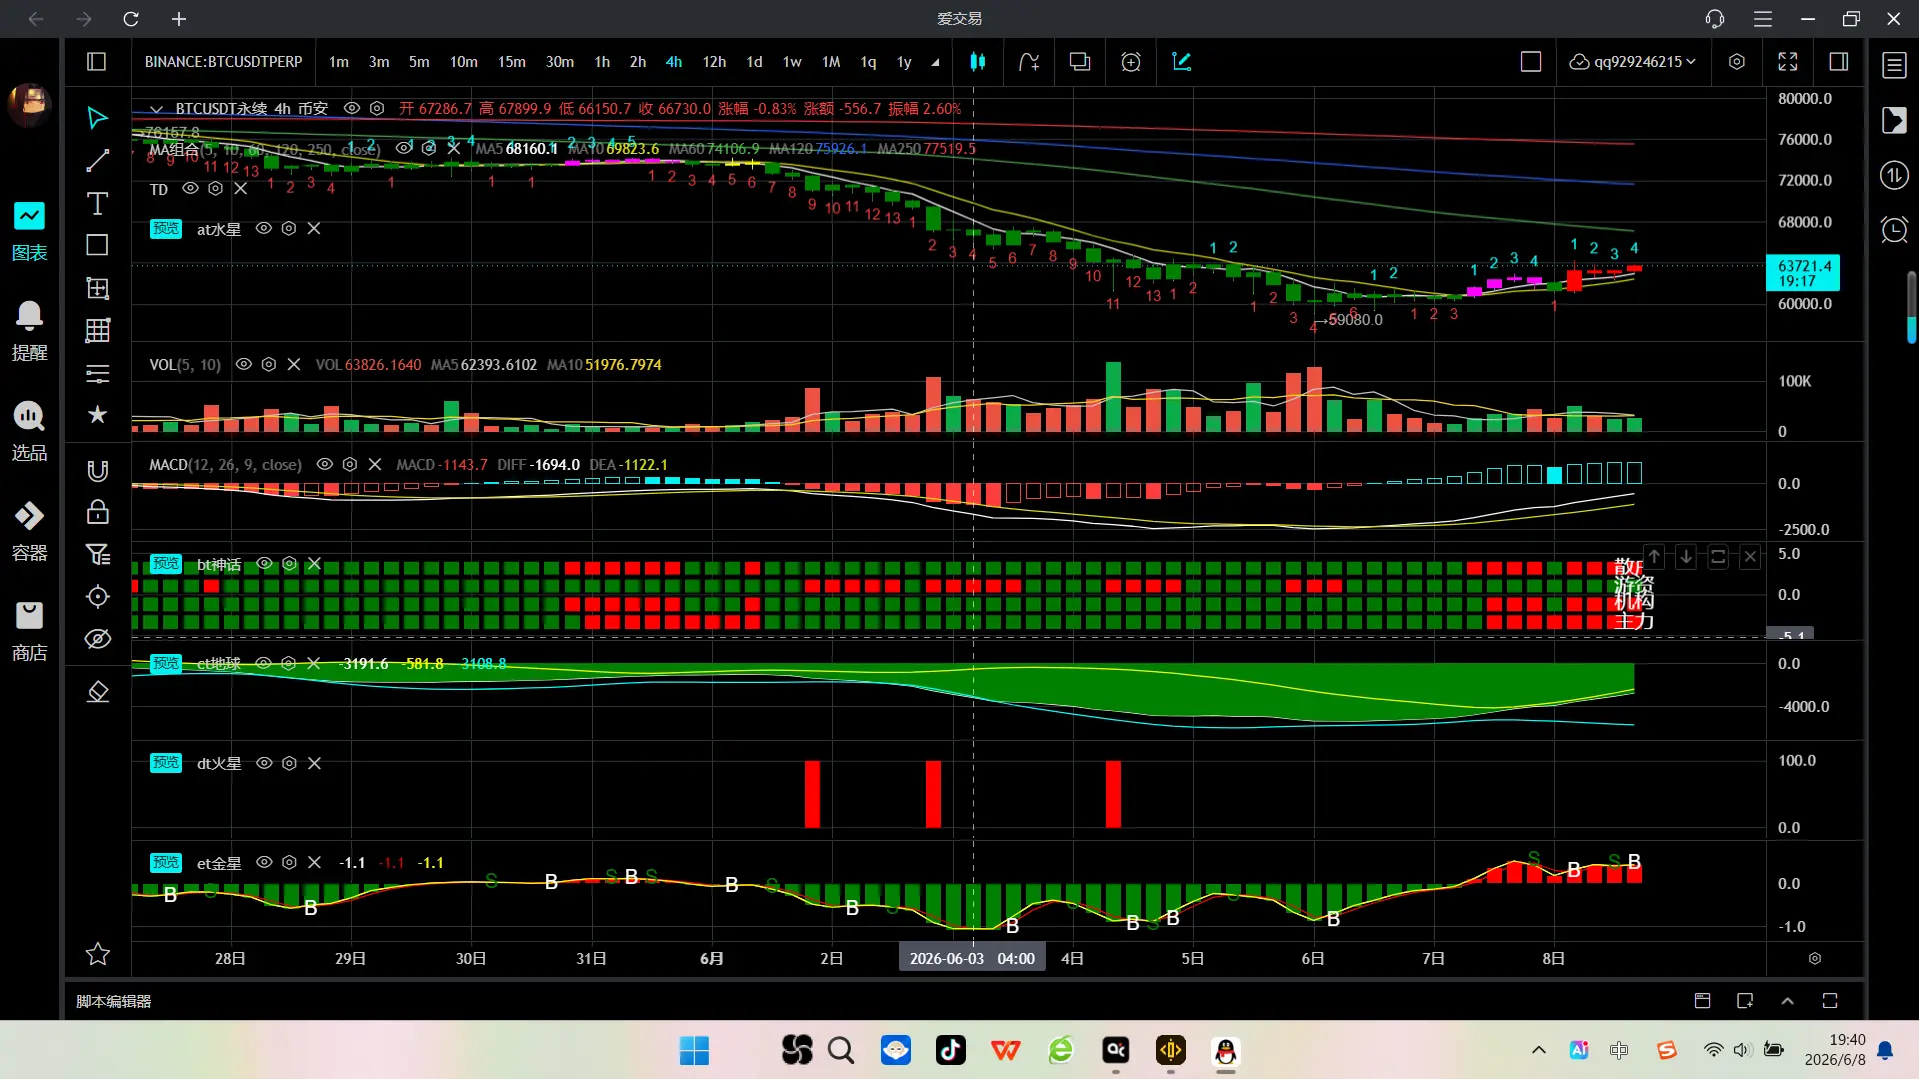Screen dimensions: 1919x1079
Task: Open et金星 indicator settings
Action: coord(289,862)
